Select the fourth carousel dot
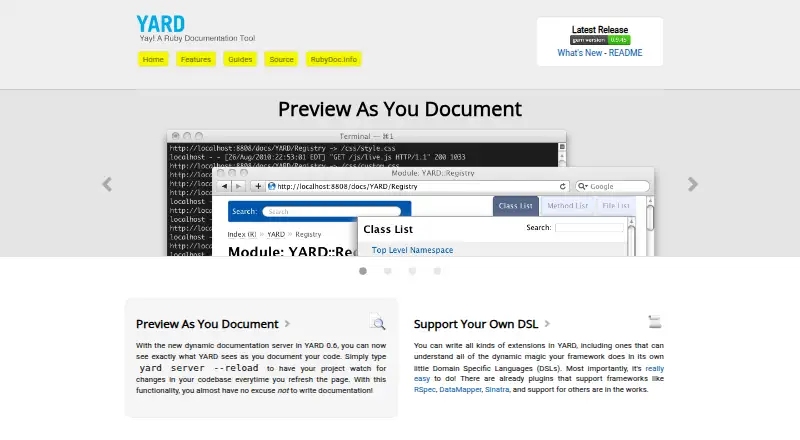The height and width of the screenshot is (440, 800). [437, 271]
